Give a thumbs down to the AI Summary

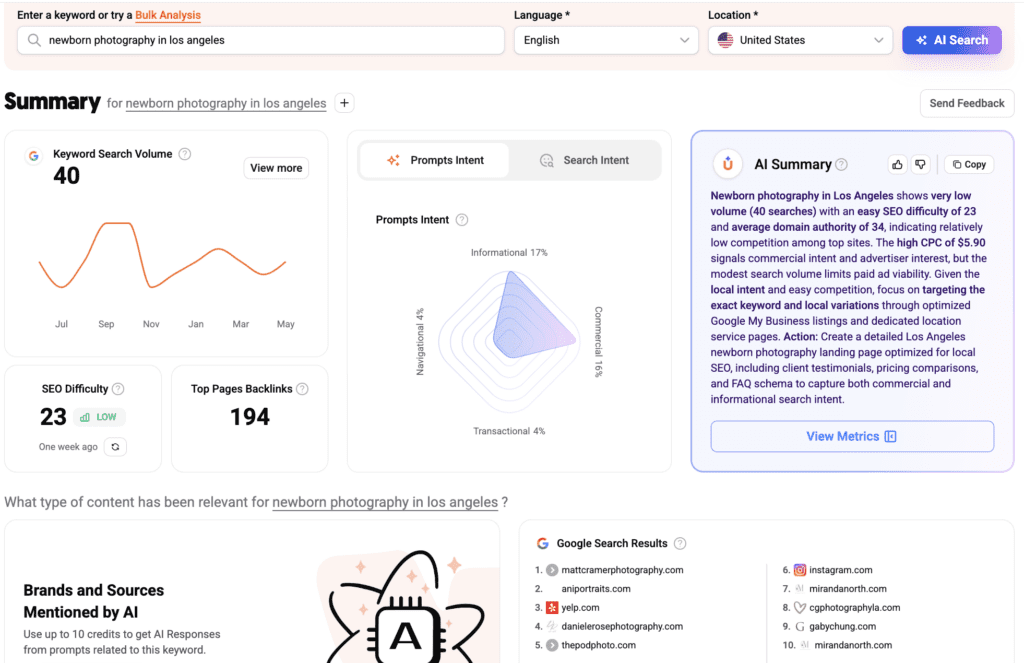tap(920, 165)
